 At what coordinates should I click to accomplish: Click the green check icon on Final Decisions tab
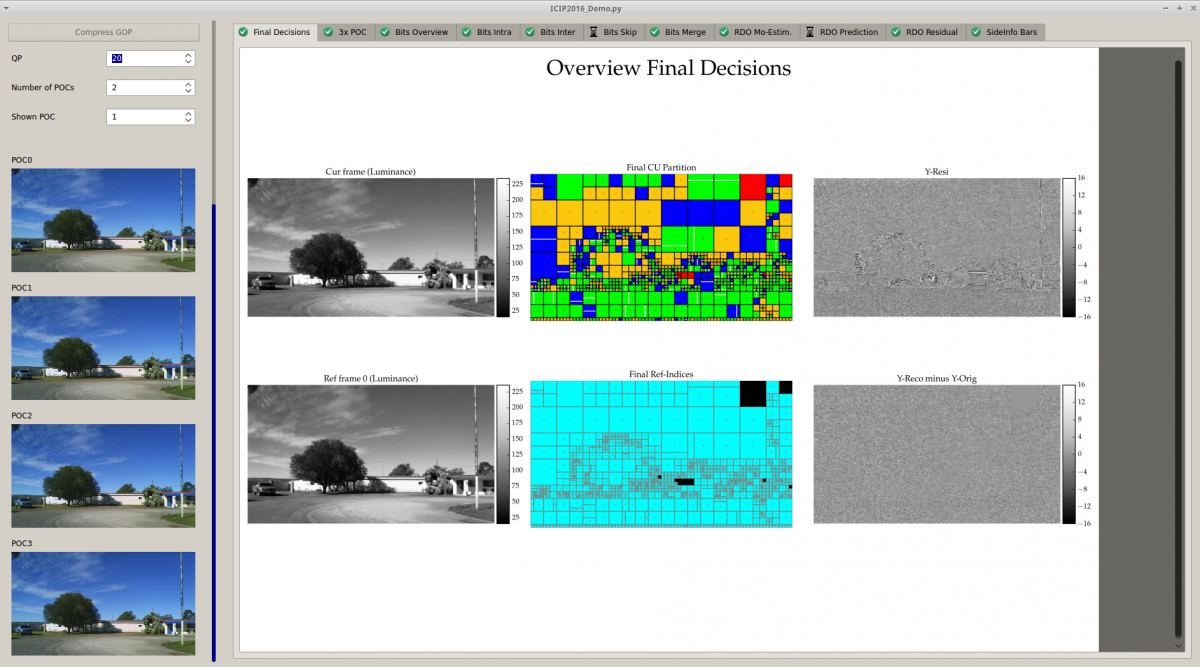click(243, 32)
